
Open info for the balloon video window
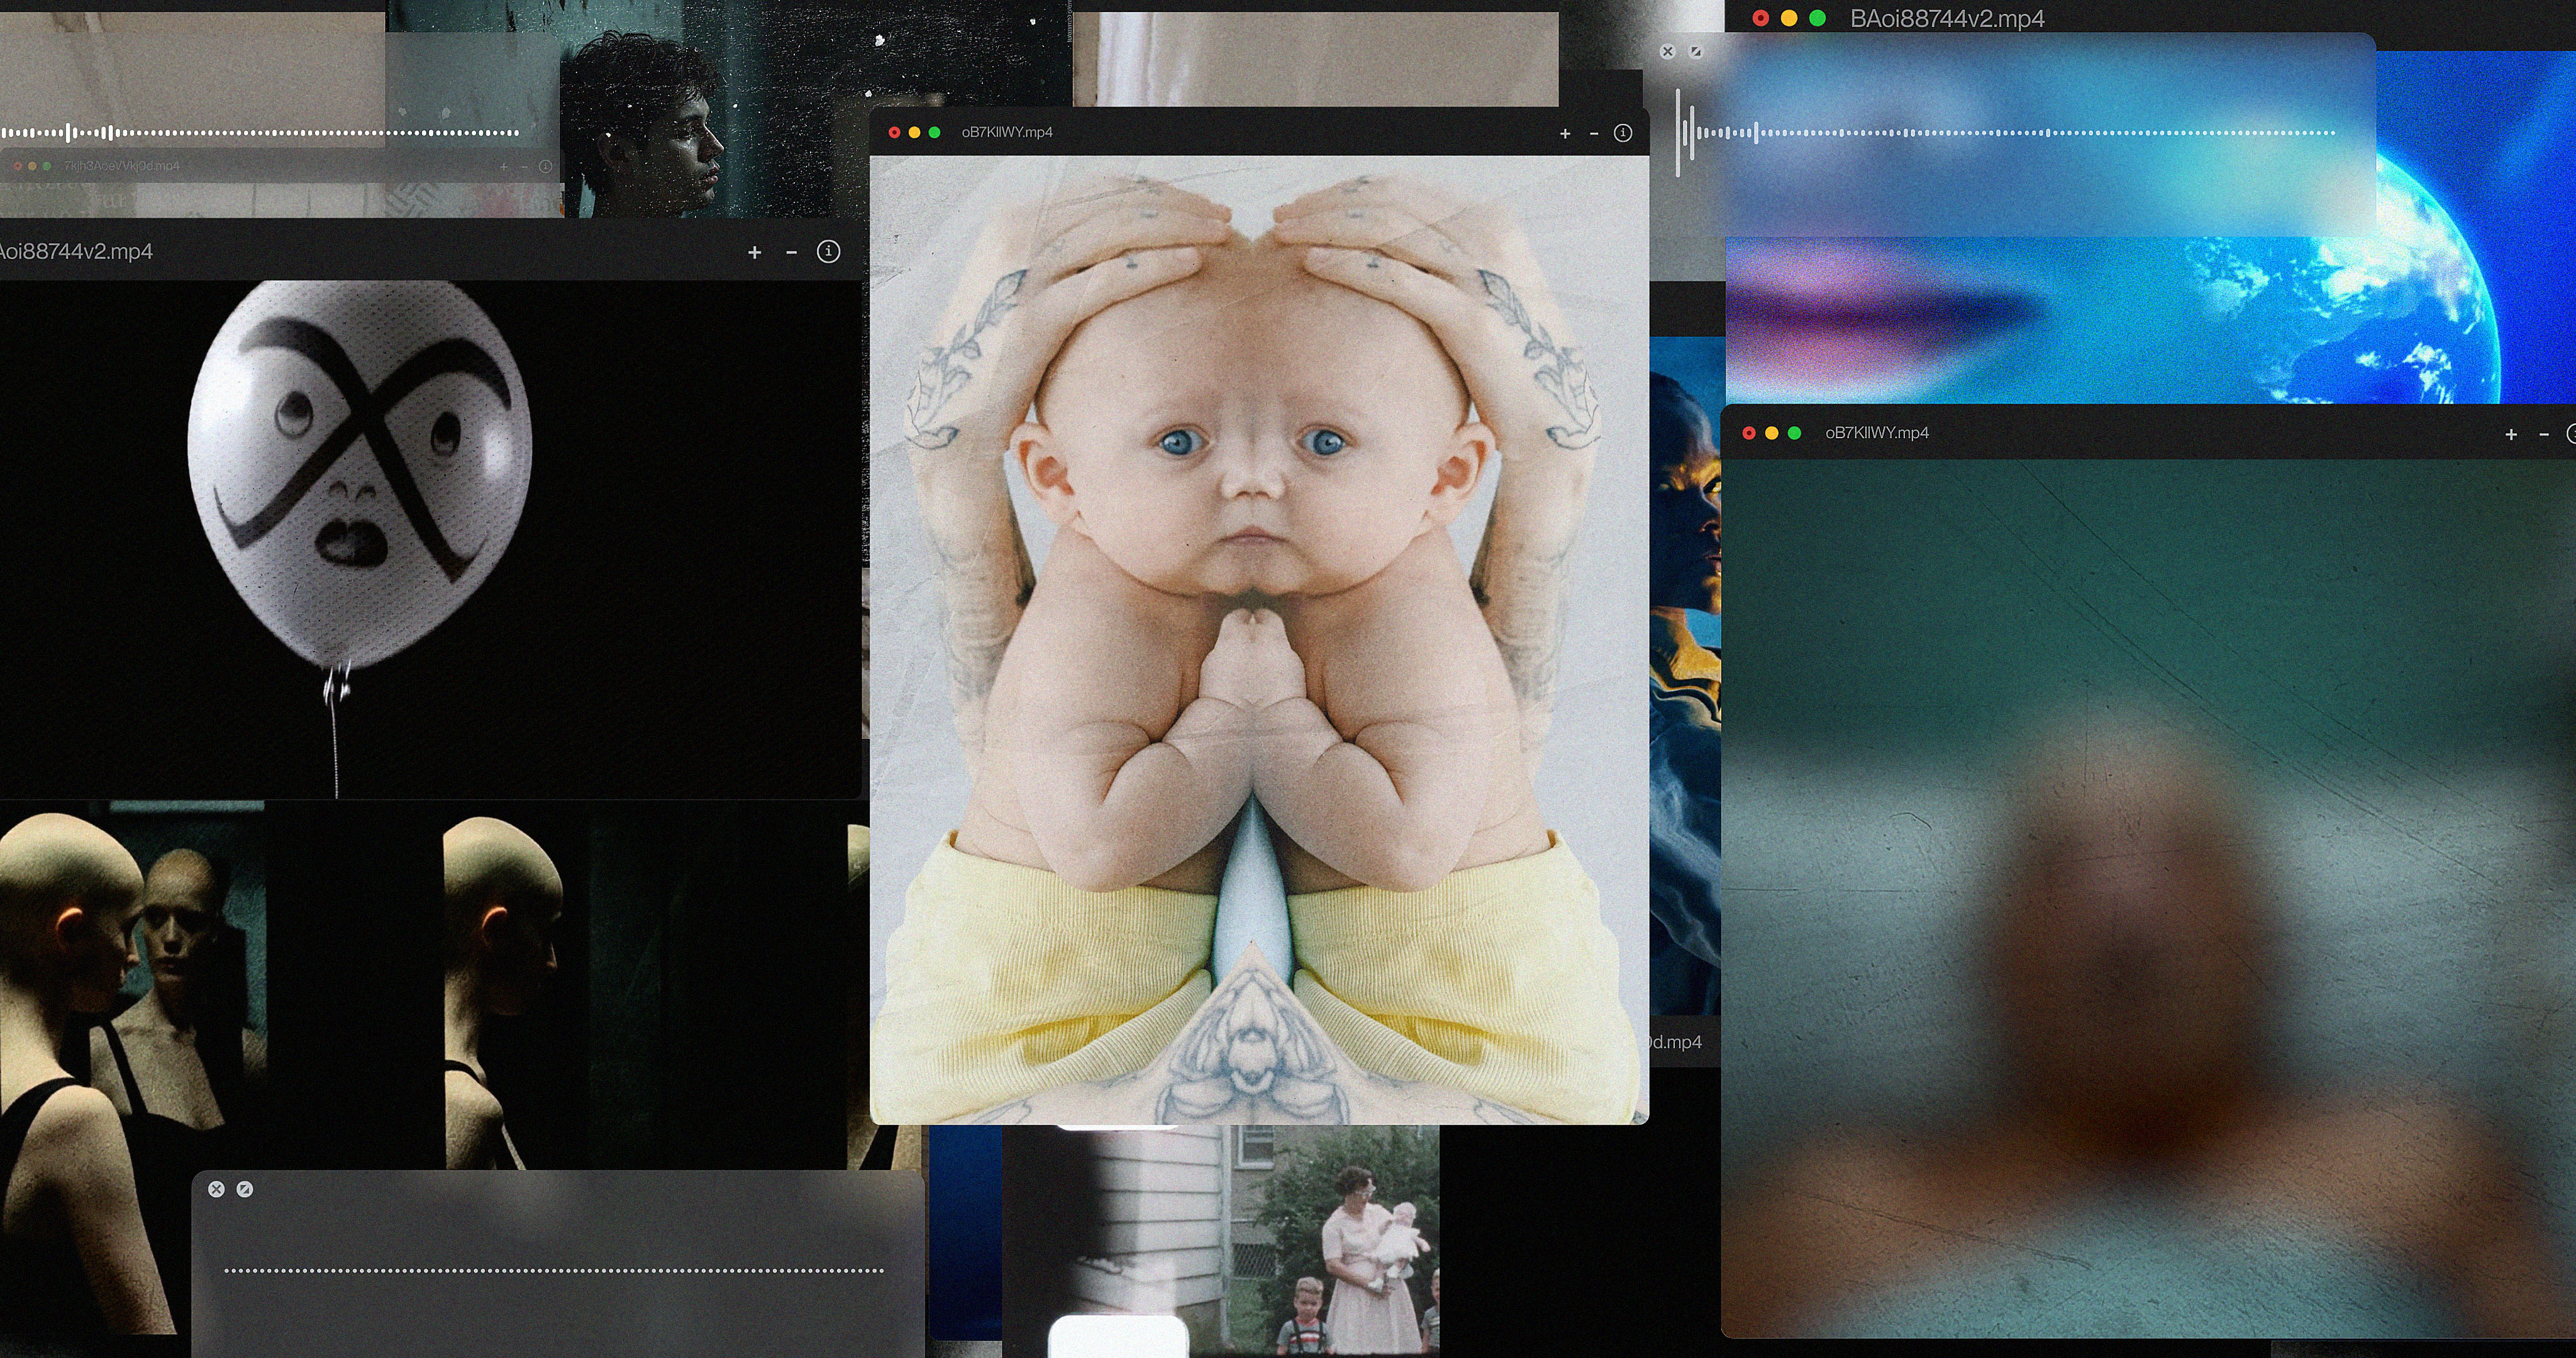coord(828,251)
